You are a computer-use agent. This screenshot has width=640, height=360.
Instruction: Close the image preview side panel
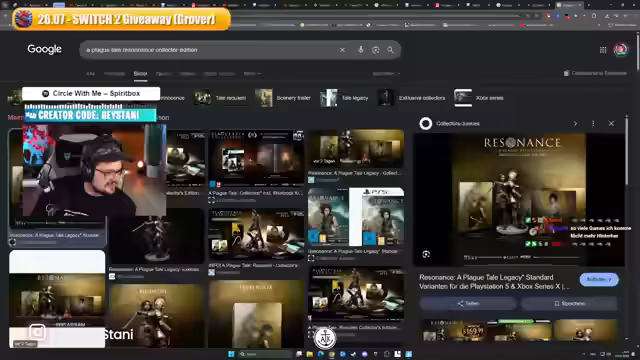pyautogui.click(x=611, y=123)
